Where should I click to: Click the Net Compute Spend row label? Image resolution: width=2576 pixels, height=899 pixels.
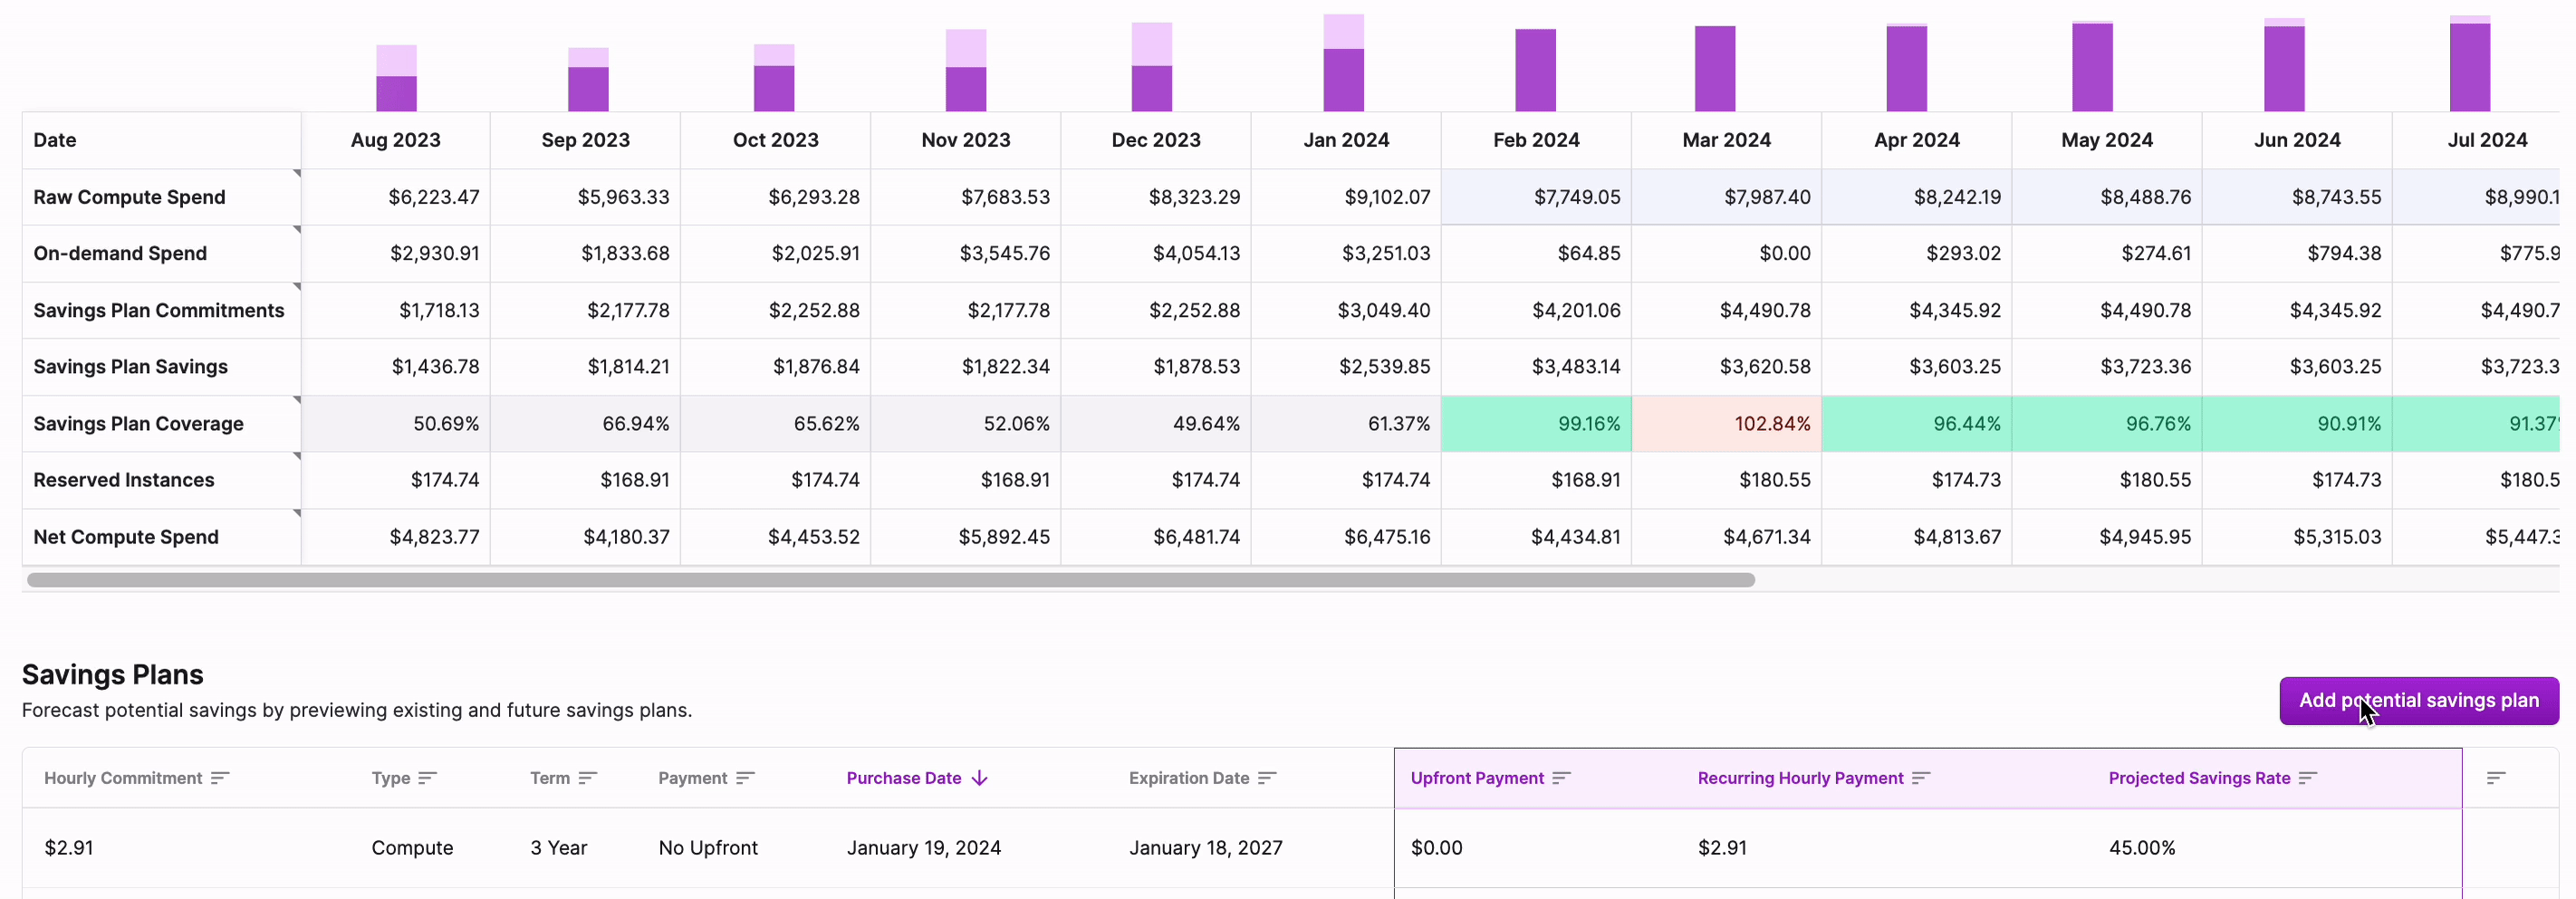[x=126, y=537]
